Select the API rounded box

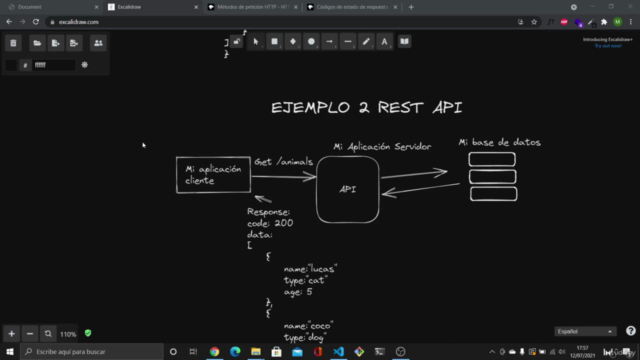click(x=348, y=189)
